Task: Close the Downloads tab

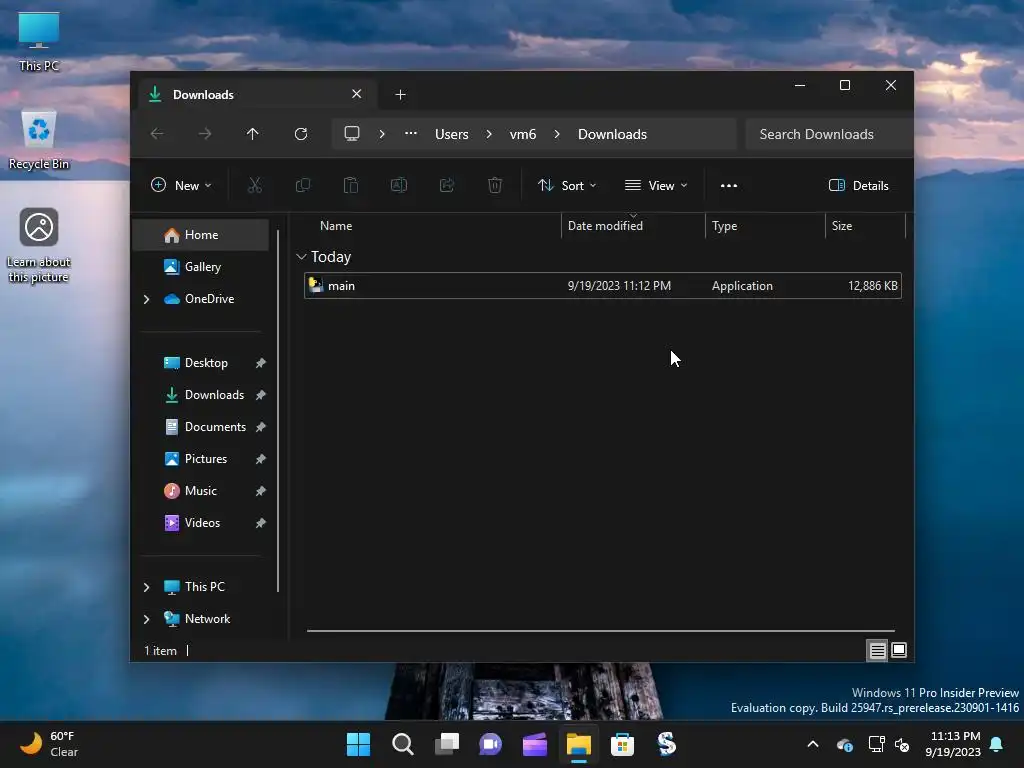Action: click(x=357, y=94)
